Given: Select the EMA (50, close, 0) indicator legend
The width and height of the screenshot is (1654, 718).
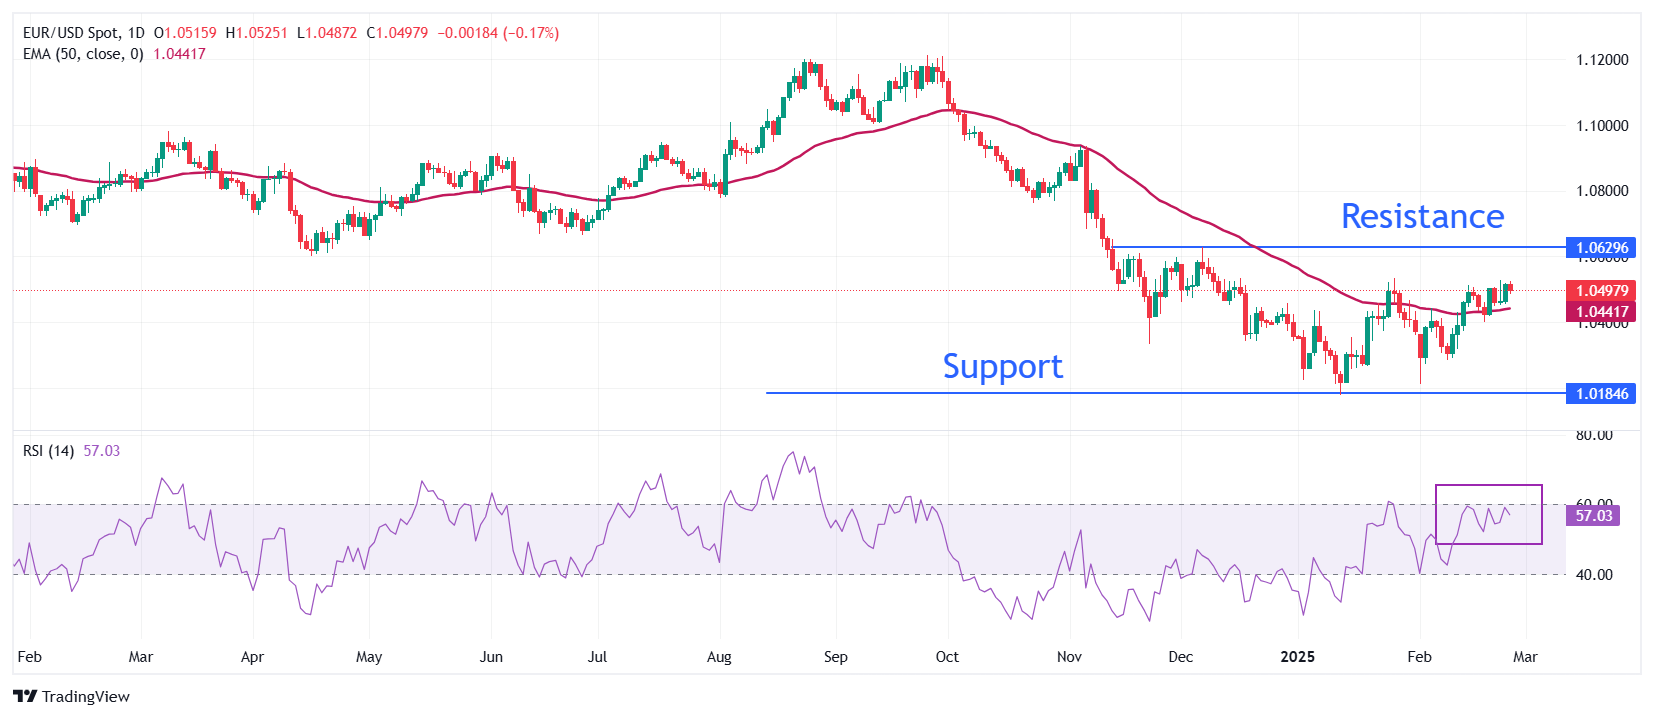Looking at the screenshot, I should 83,54.
